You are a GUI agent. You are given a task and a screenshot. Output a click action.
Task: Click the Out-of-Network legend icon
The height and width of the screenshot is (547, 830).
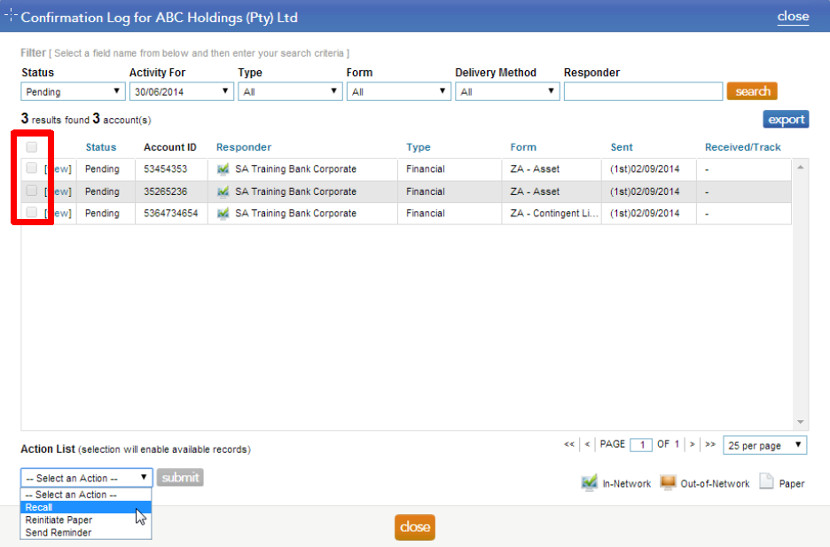point(668,483)
